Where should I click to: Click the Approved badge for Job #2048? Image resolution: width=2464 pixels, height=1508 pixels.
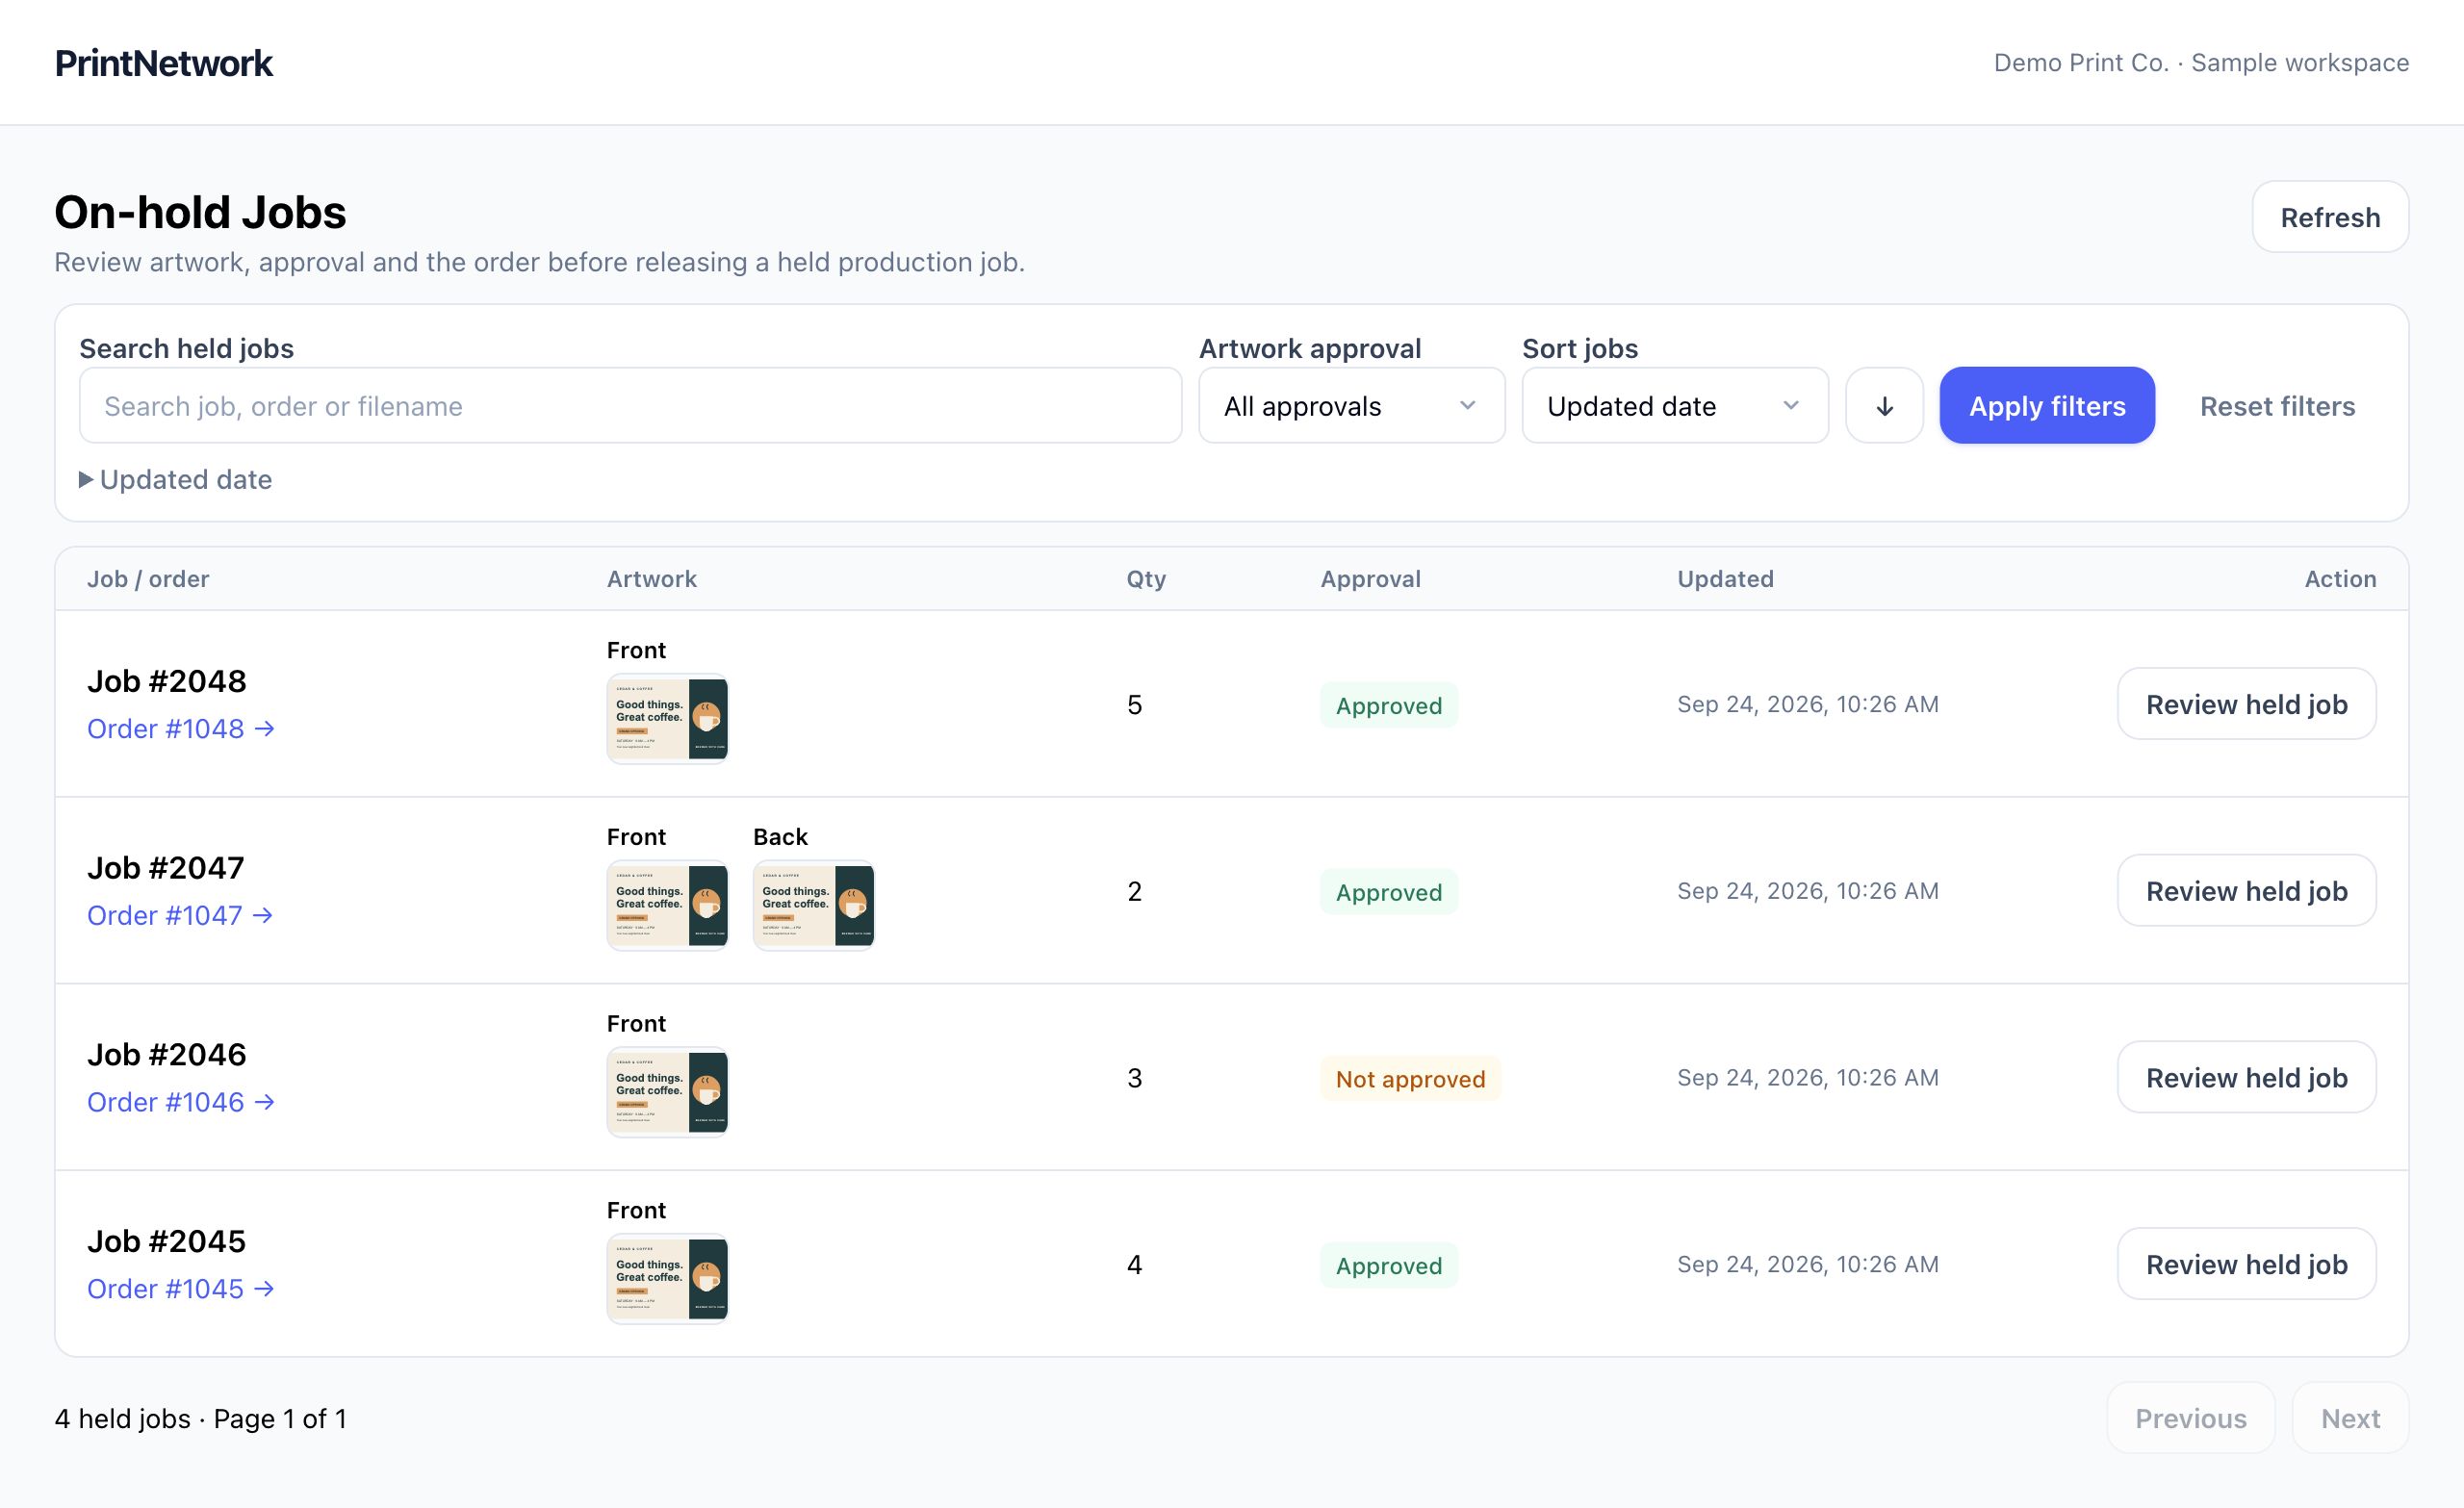coord(1389,706)
